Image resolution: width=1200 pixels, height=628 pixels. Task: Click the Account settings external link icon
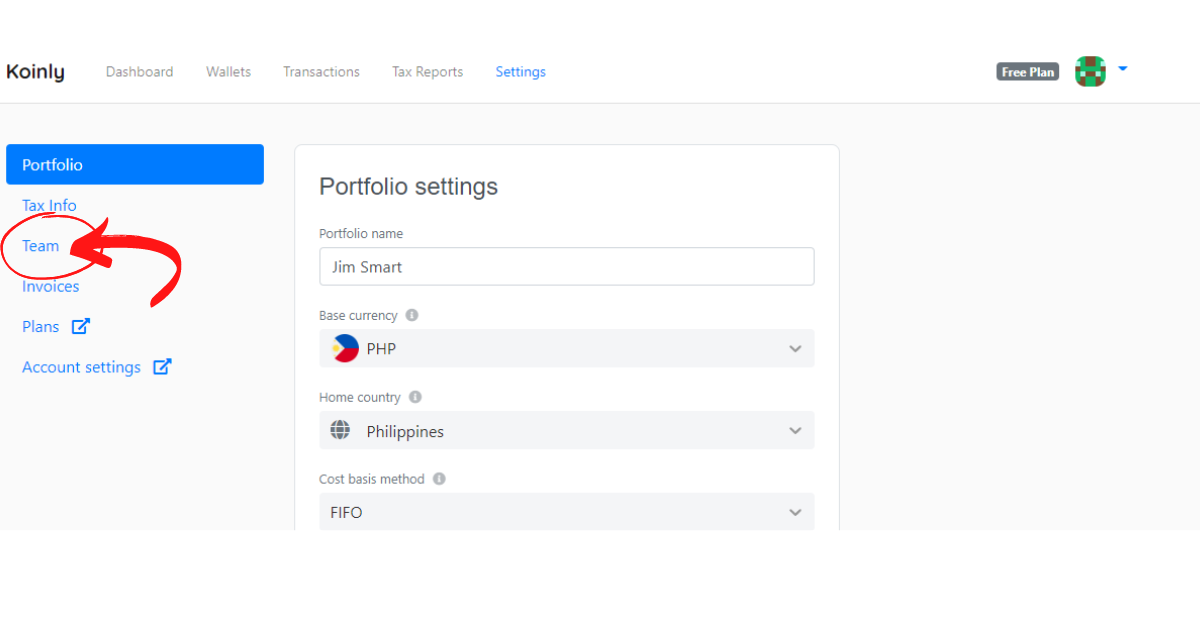click(162, 367)
